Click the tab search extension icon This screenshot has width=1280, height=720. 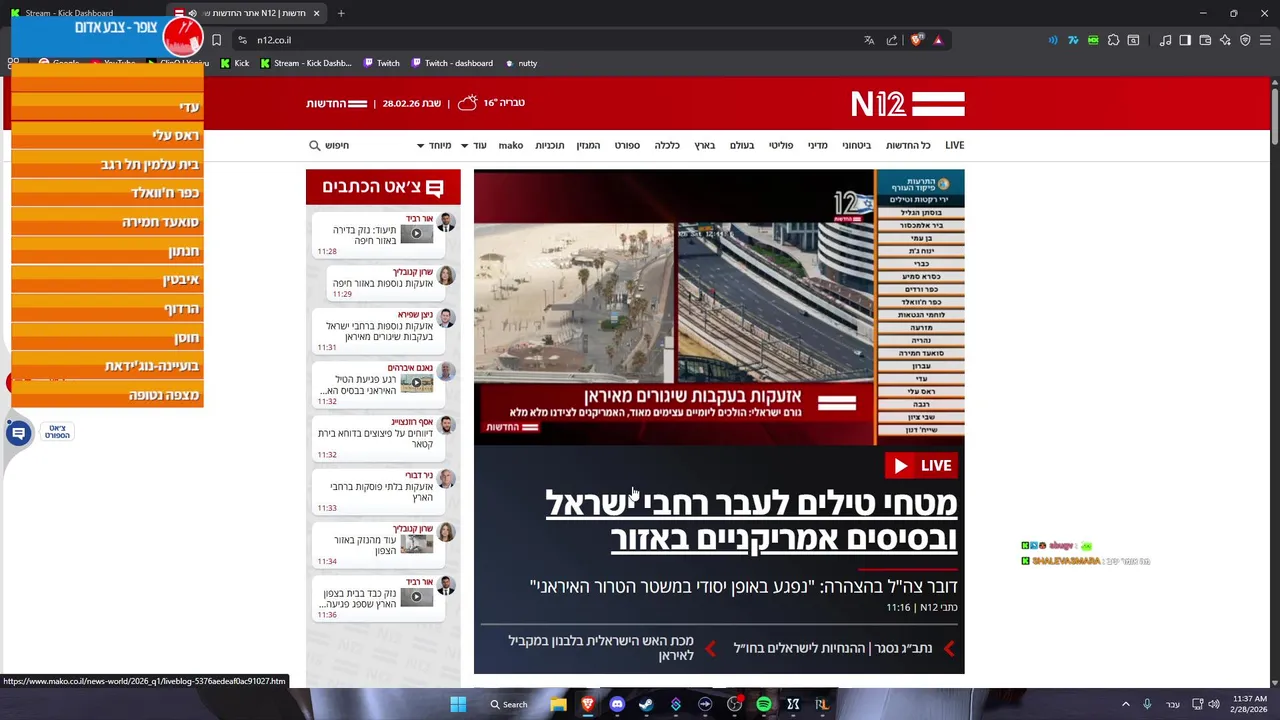coord(1133,40)
